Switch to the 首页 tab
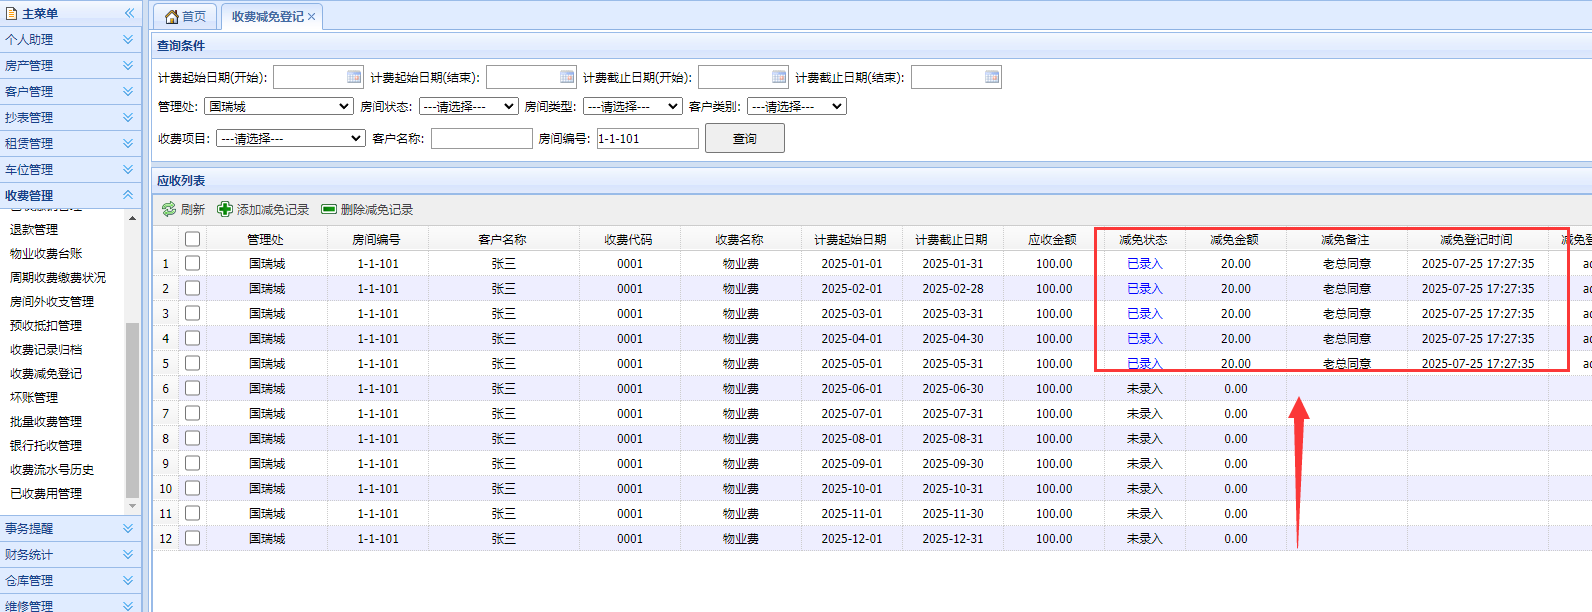This screenshot has height=612, width=1592. point(186,17)
